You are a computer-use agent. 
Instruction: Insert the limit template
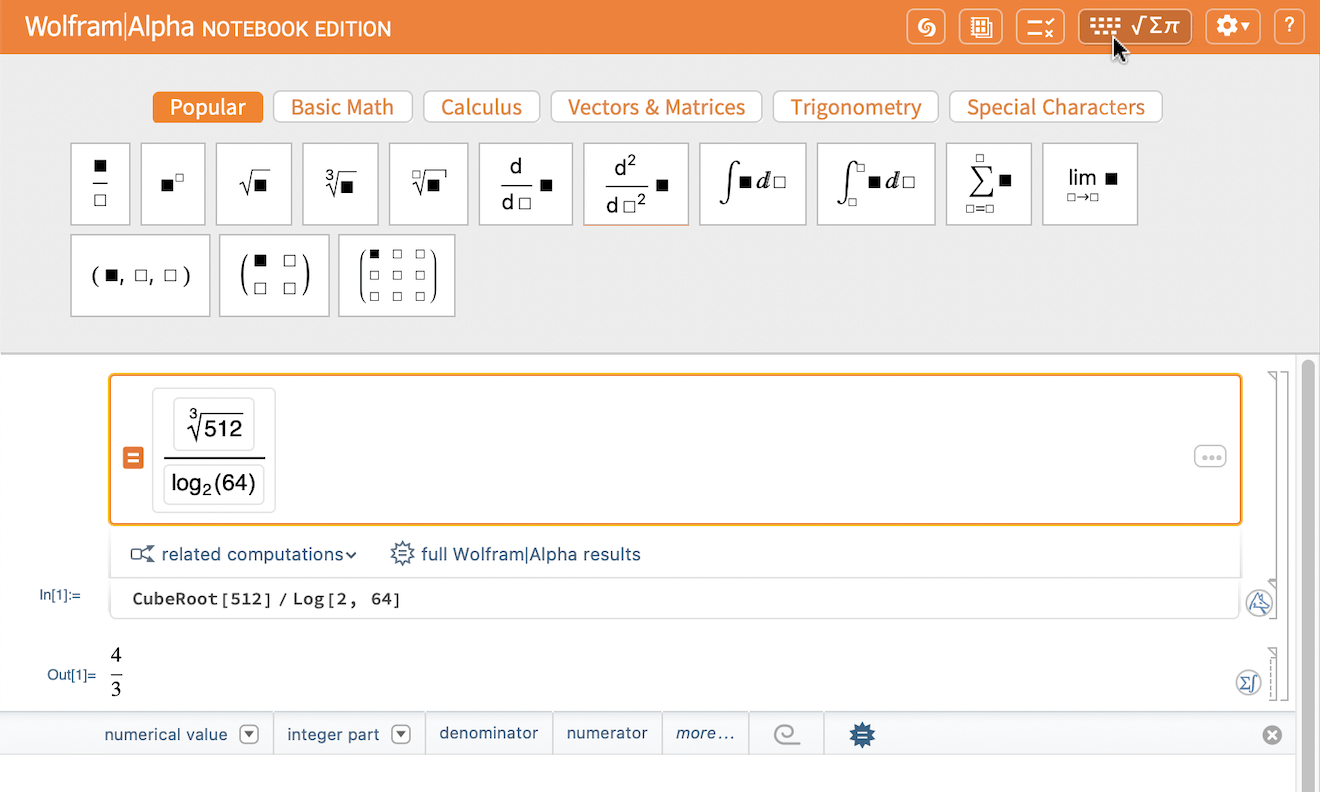(x=1090, y=184)
